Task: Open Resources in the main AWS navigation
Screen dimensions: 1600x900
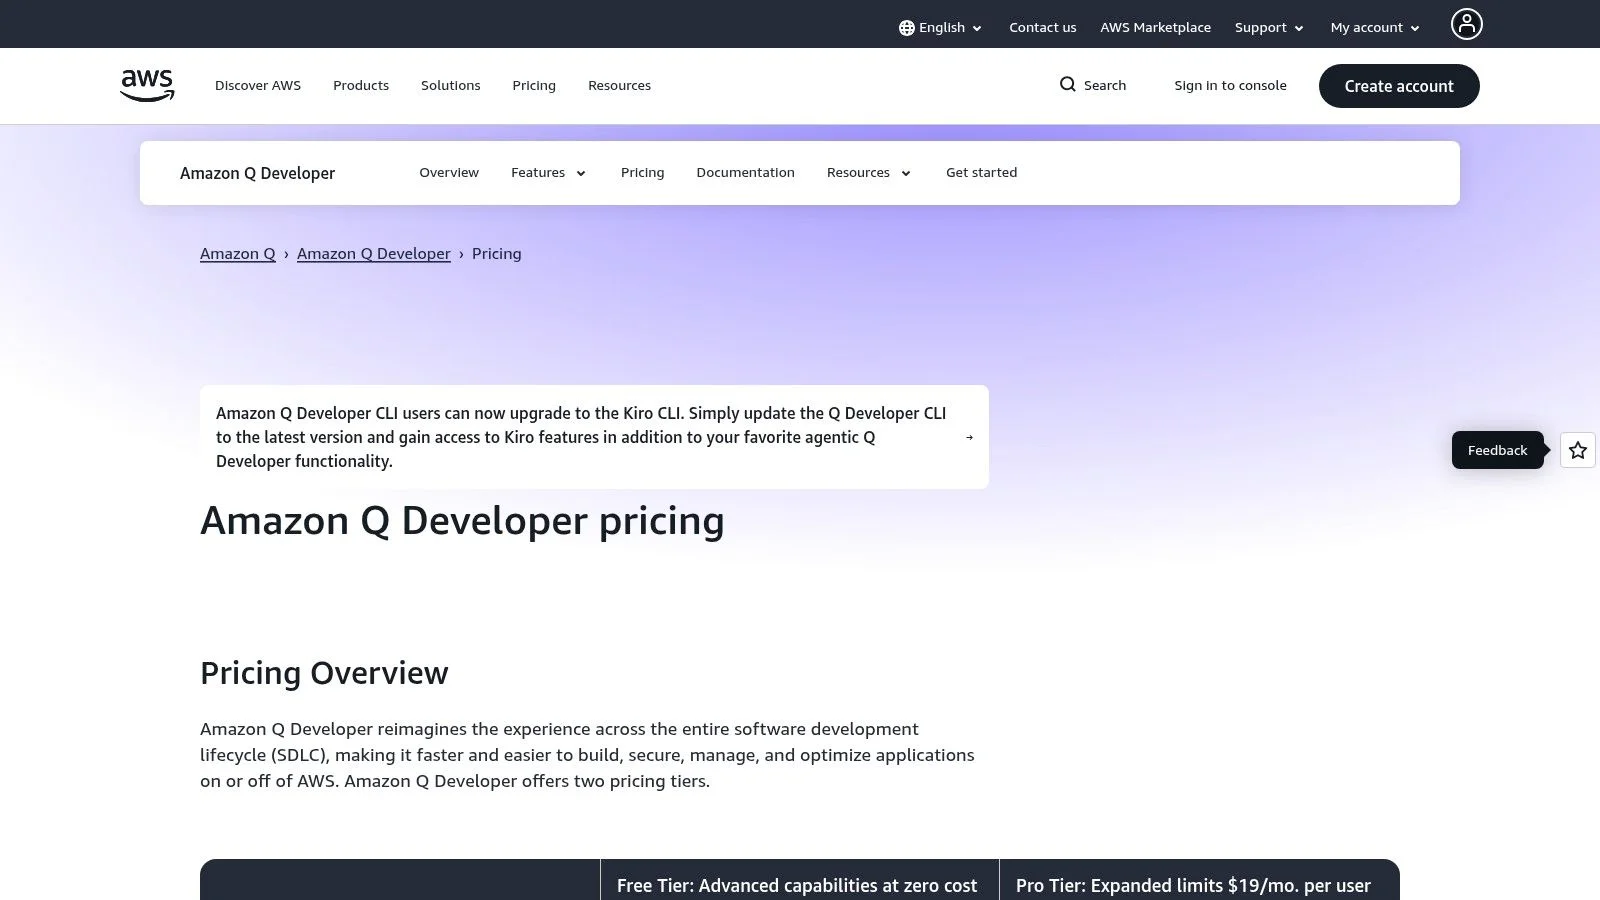Action: click(x=619, y=86)
